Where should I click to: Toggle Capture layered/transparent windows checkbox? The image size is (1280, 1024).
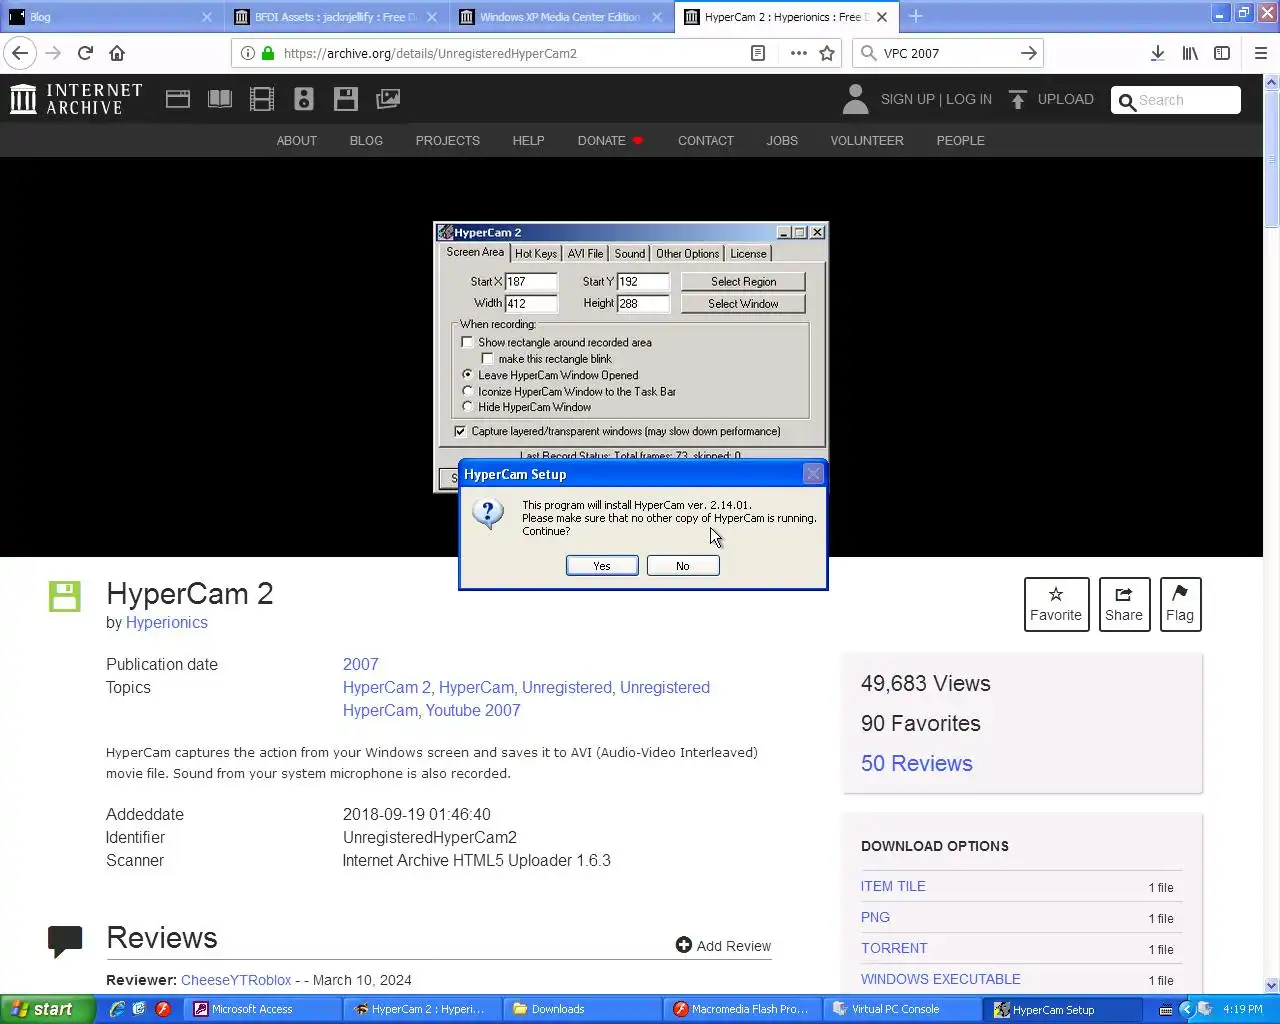point(460,431)
